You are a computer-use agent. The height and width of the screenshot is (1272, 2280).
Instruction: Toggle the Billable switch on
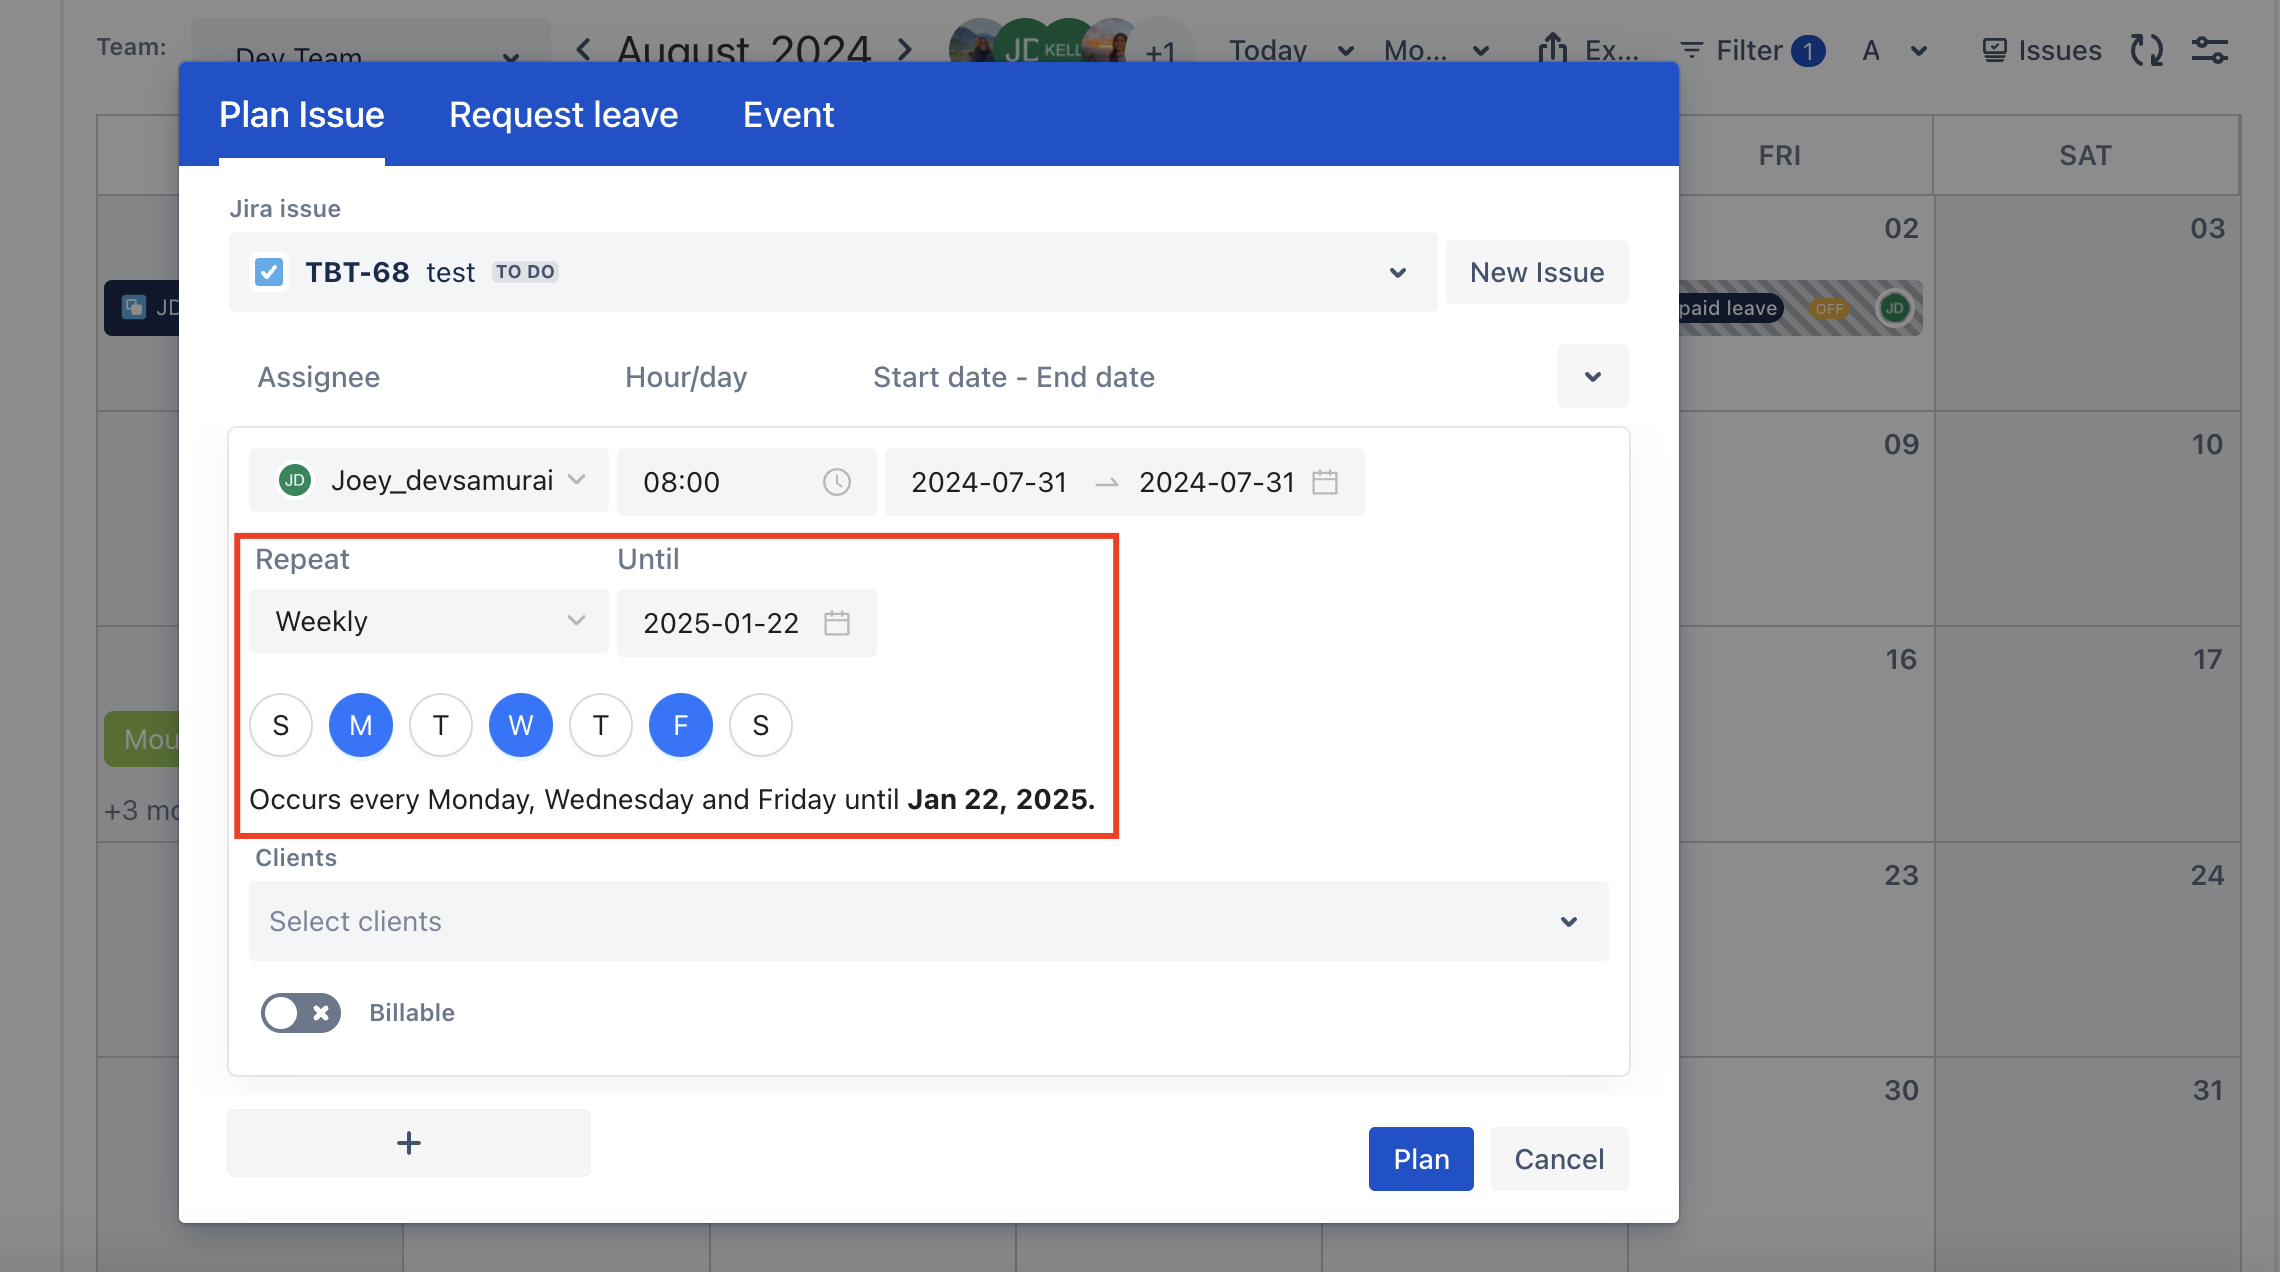pos(300,1013)
